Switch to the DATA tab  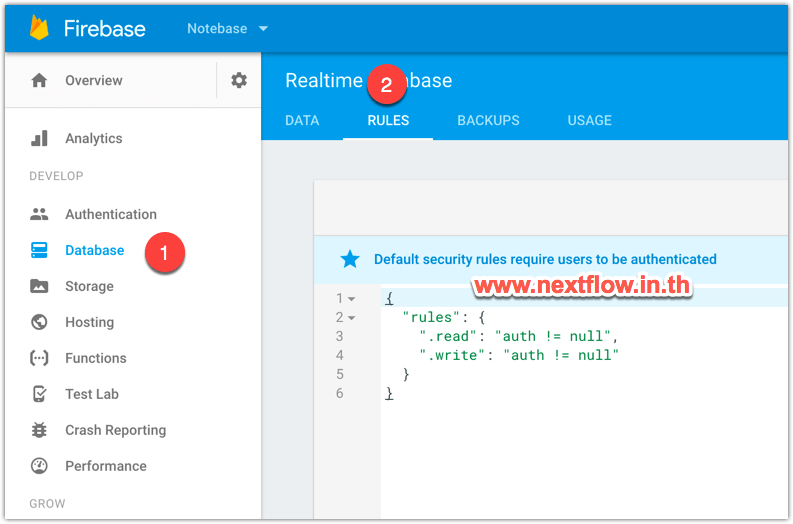pos(302,120)
